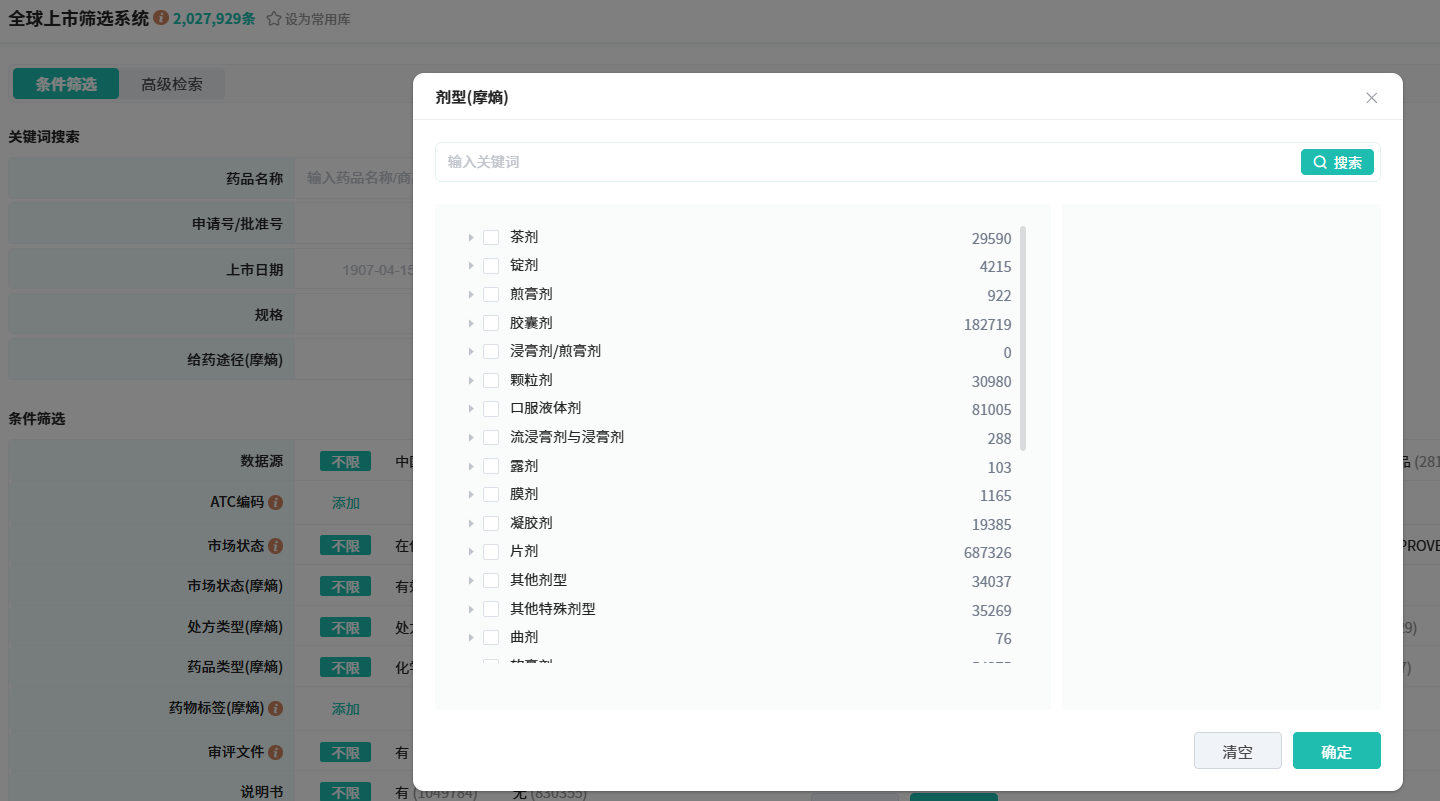Check the 茶剂 checkbox
This screenshot has height=801, width=1440.
[x=491, y=237]
